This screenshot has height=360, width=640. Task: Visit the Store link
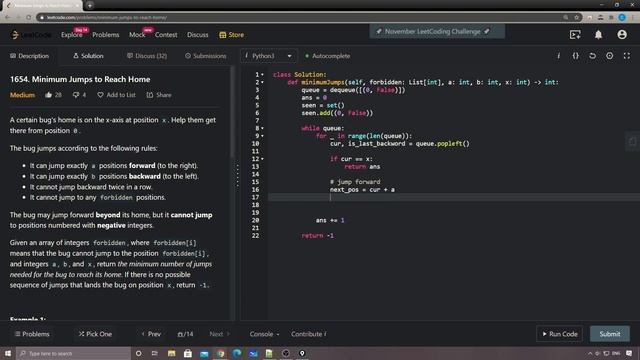[231, 35]
